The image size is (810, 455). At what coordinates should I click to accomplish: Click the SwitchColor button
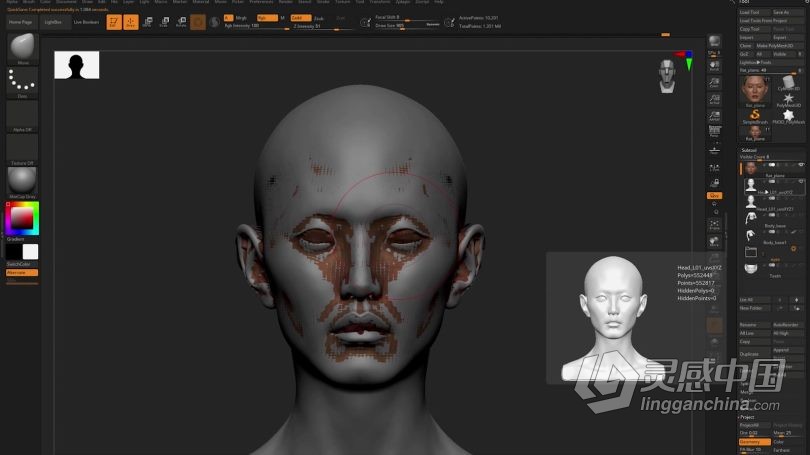point(22,264)
